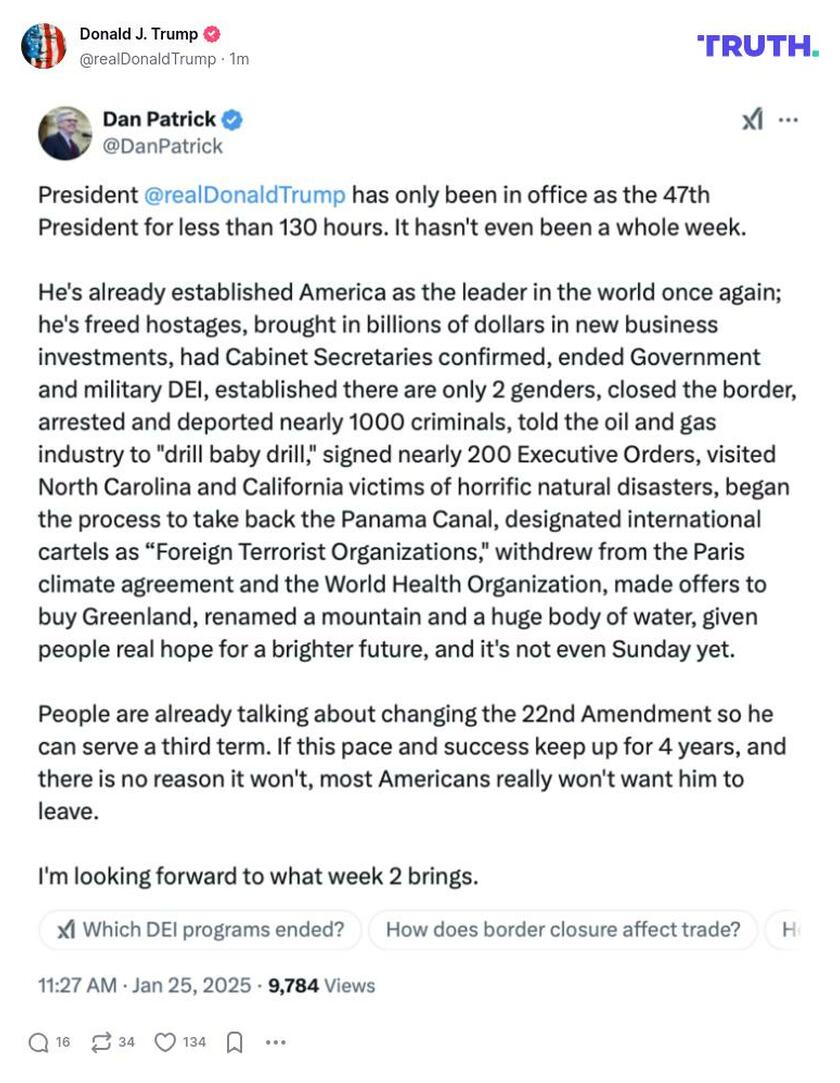Viewport: 840px width, 1083px height.
Task: Bookmark this post
Action: (234, 1042)
